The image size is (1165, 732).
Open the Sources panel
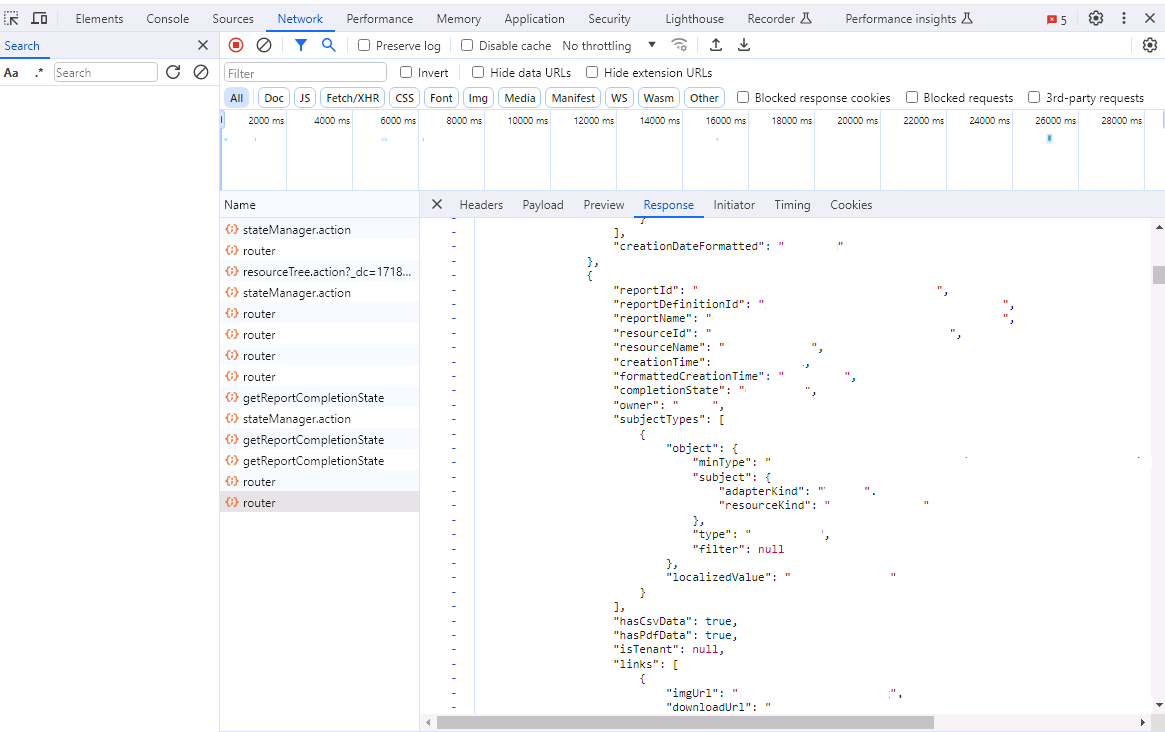(233, 19)
